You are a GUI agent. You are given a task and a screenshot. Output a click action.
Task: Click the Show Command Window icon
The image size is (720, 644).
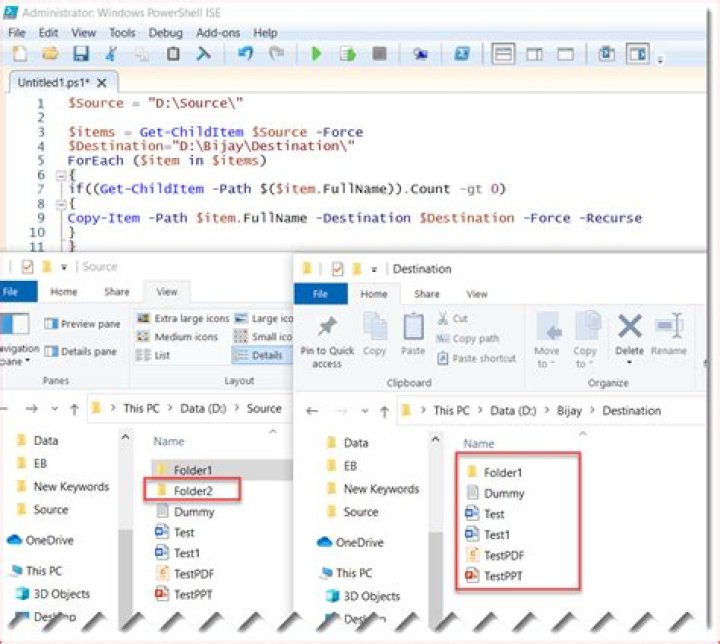tap(606, 54)
